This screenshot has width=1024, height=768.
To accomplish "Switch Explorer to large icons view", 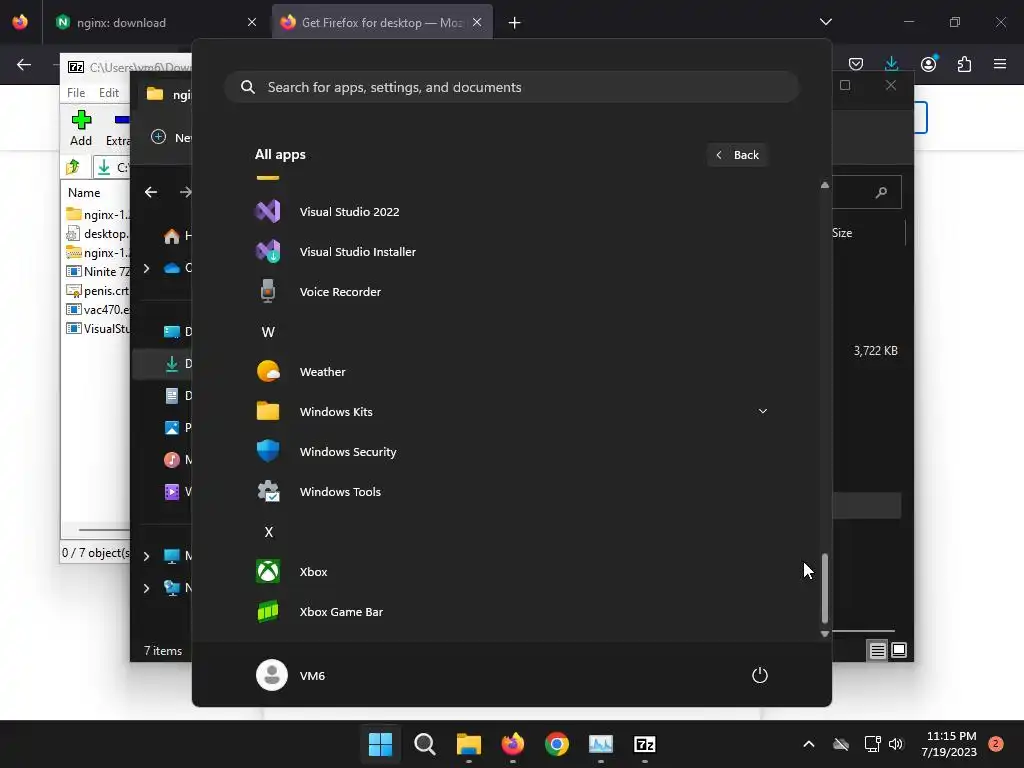I will pos(899,650).
